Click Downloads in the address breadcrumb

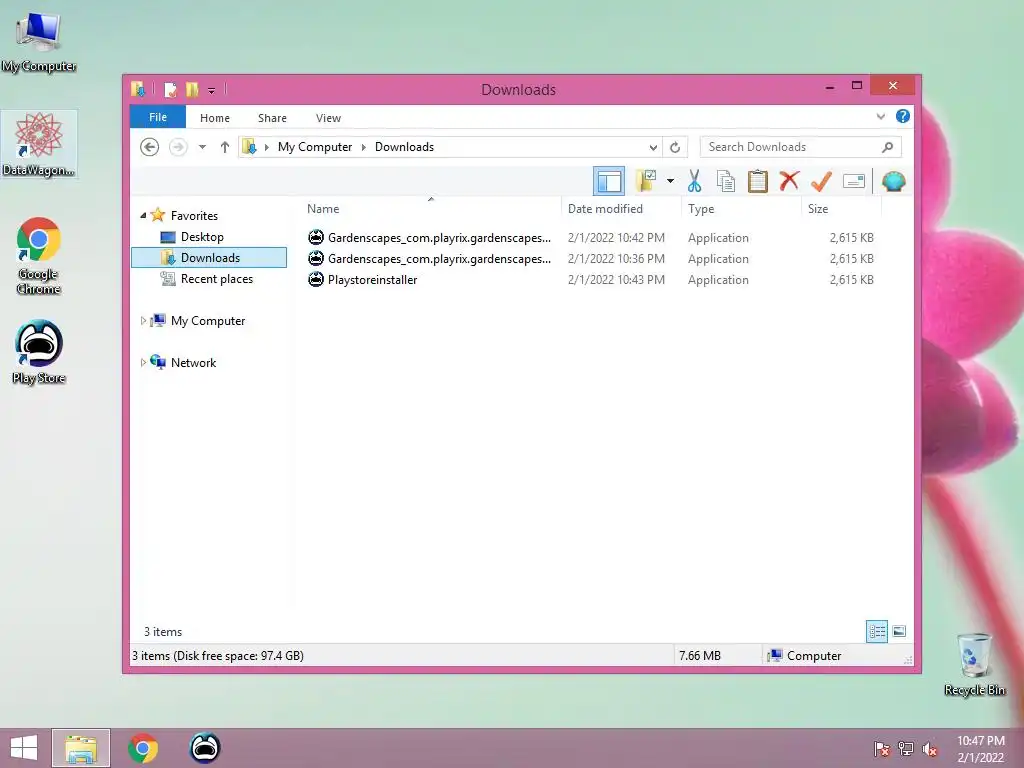coord(404,147)
